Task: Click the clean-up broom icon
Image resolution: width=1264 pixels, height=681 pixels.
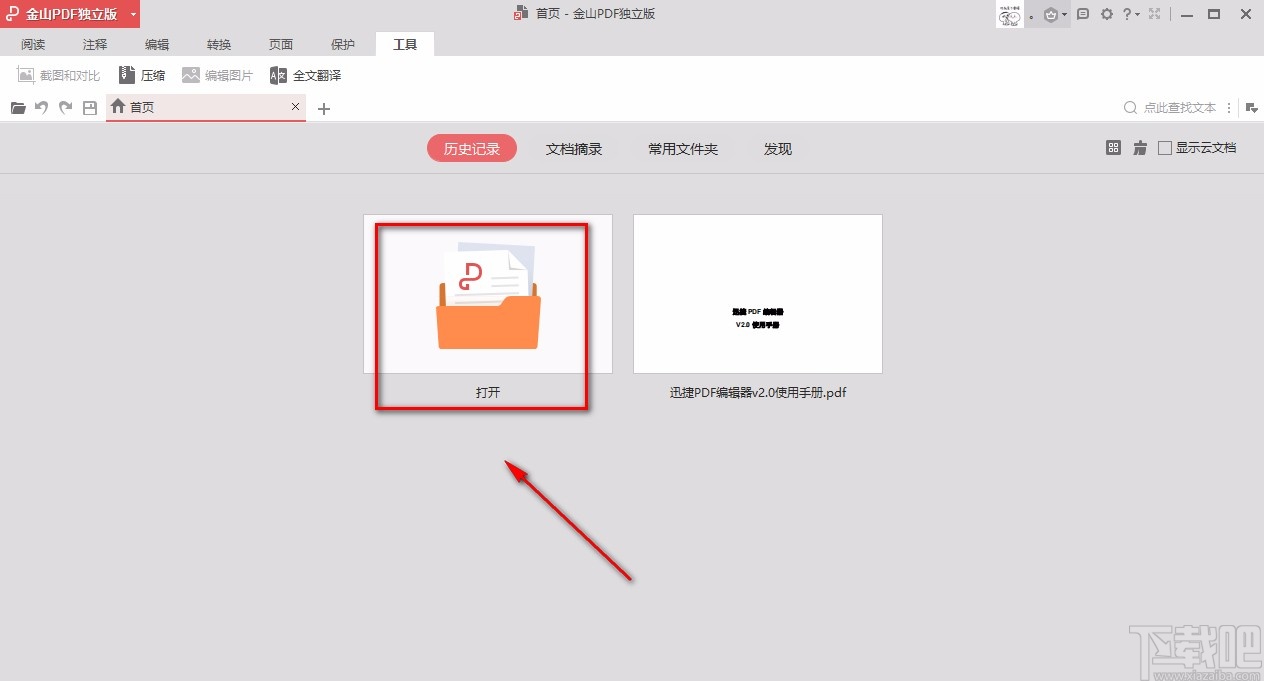Action: 1139,147
